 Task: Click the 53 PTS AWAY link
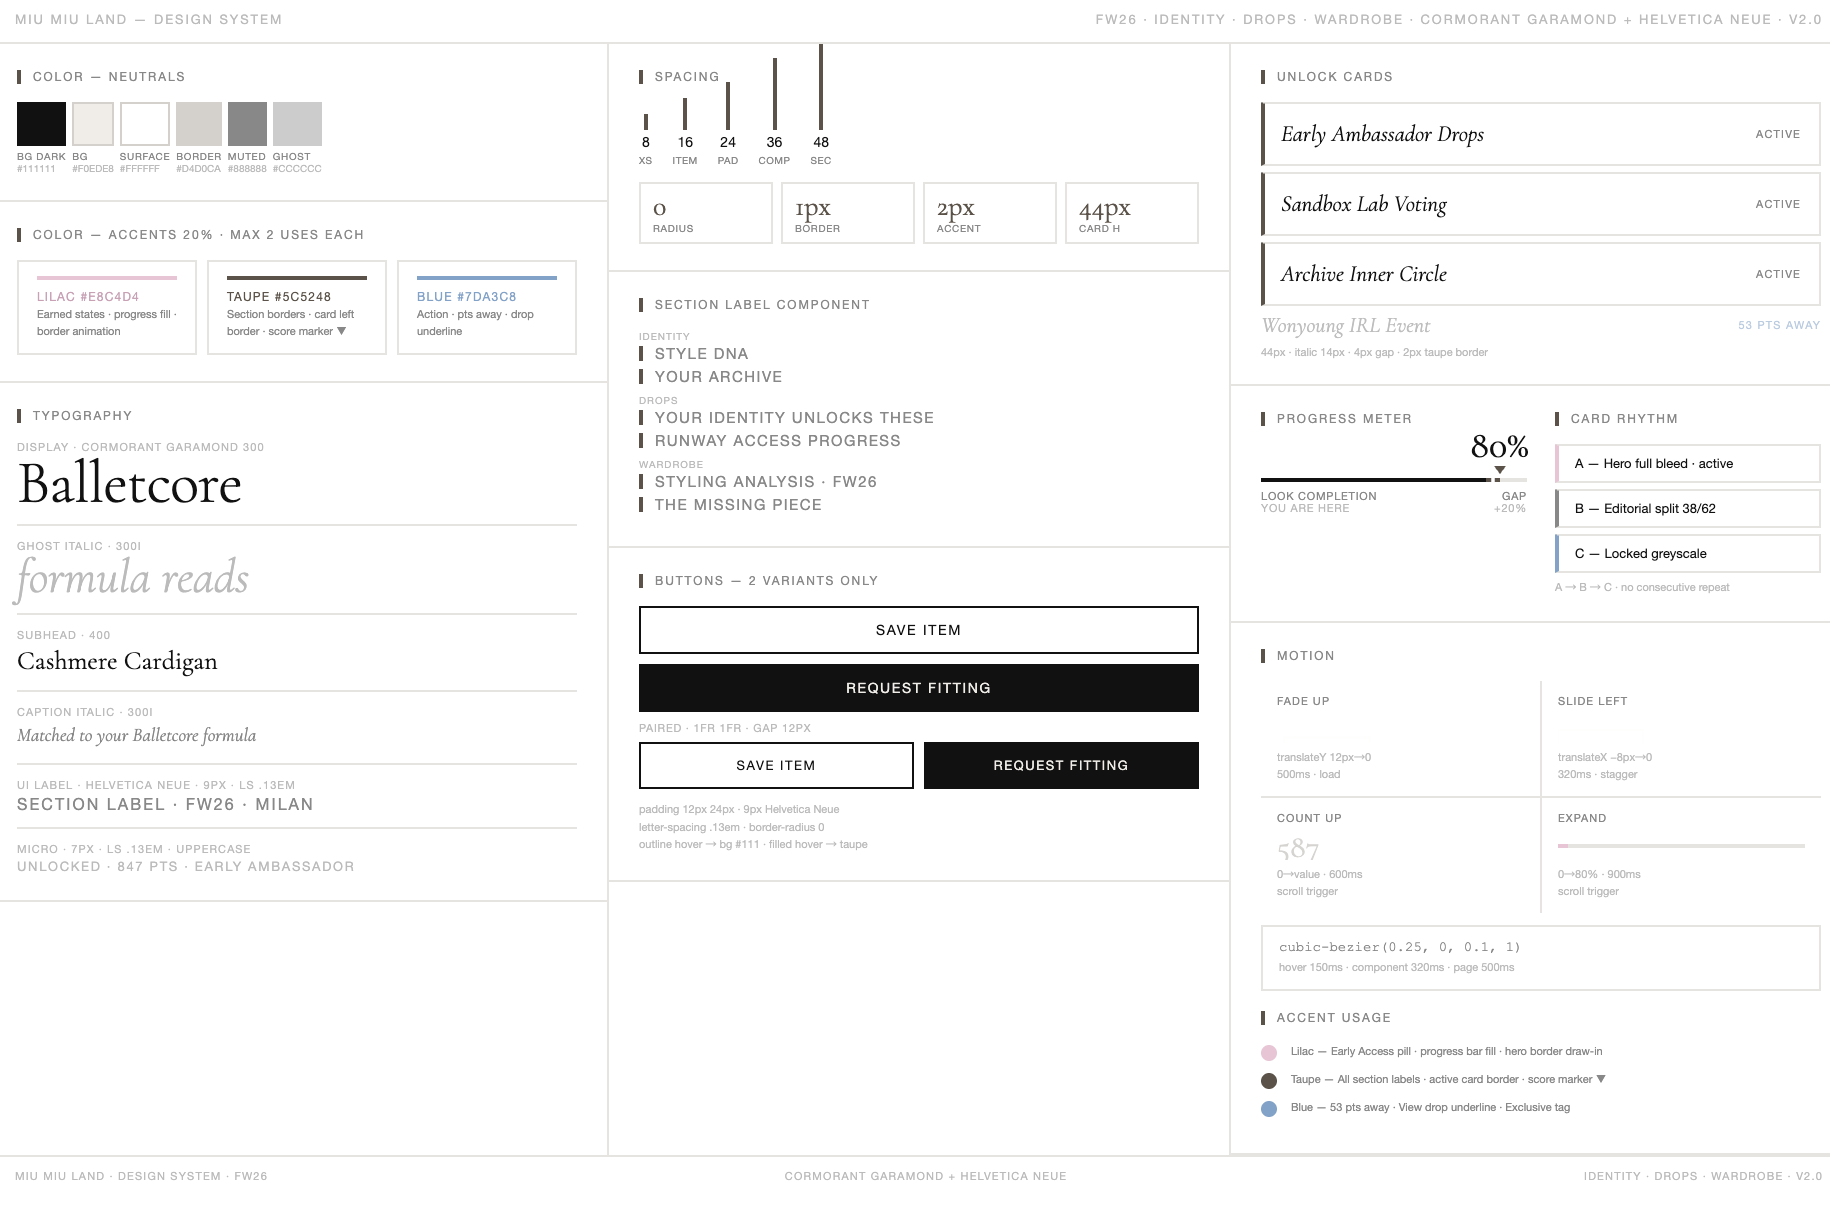(x=1779, y=325)
